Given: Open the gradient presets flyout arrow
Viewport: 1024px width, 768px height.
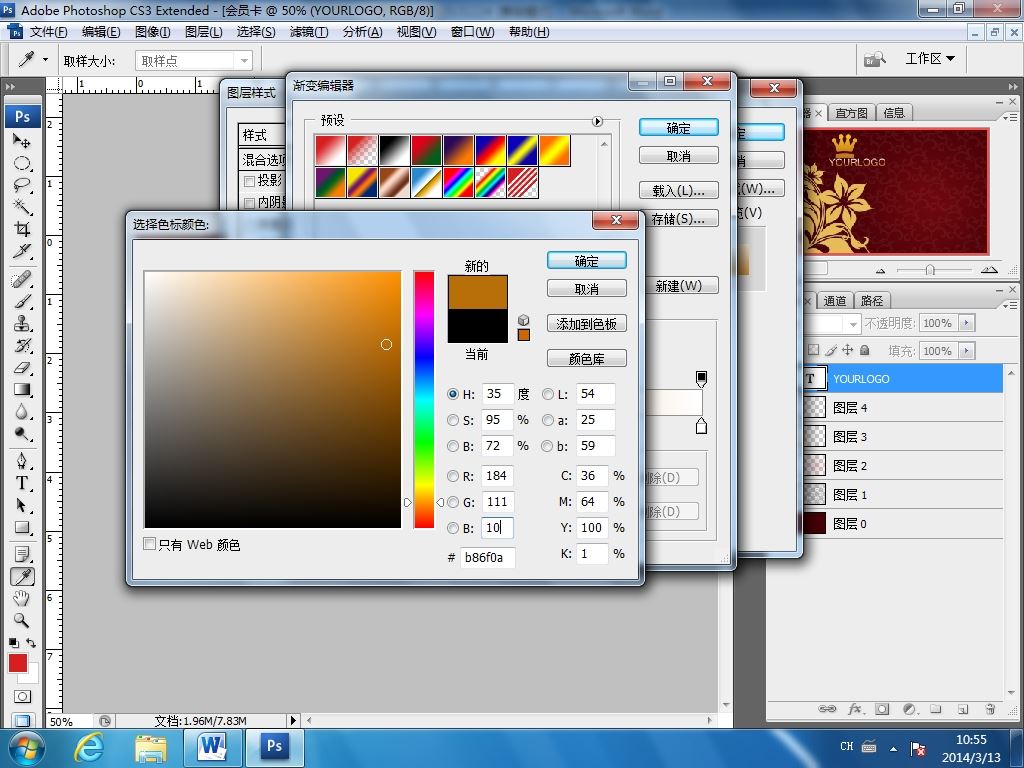Looking at the screenshot, I should 597,121.
